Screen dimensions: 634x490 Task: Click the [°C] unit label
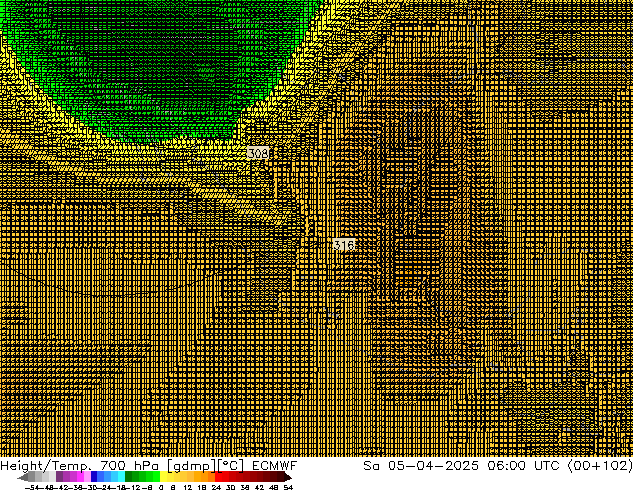[231, 466]
